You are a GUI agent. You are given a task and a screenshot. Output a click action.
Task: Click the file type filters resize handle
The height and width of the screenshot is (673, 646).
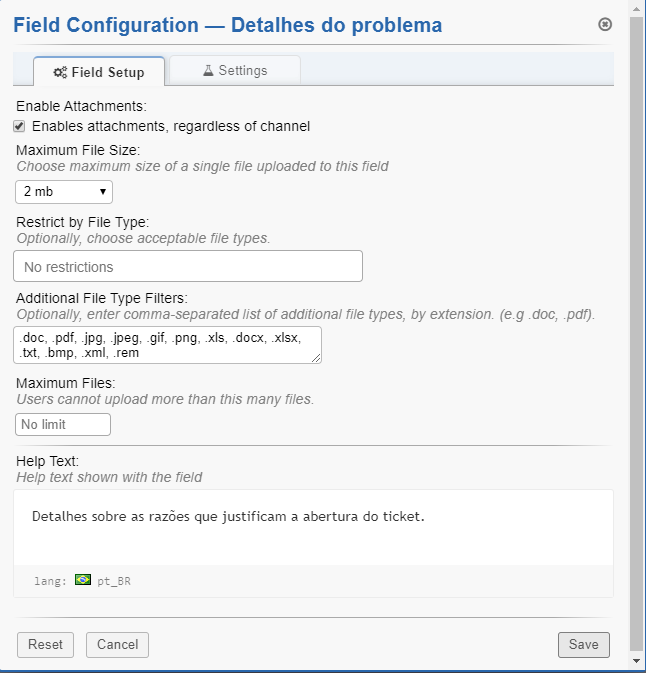316,357
